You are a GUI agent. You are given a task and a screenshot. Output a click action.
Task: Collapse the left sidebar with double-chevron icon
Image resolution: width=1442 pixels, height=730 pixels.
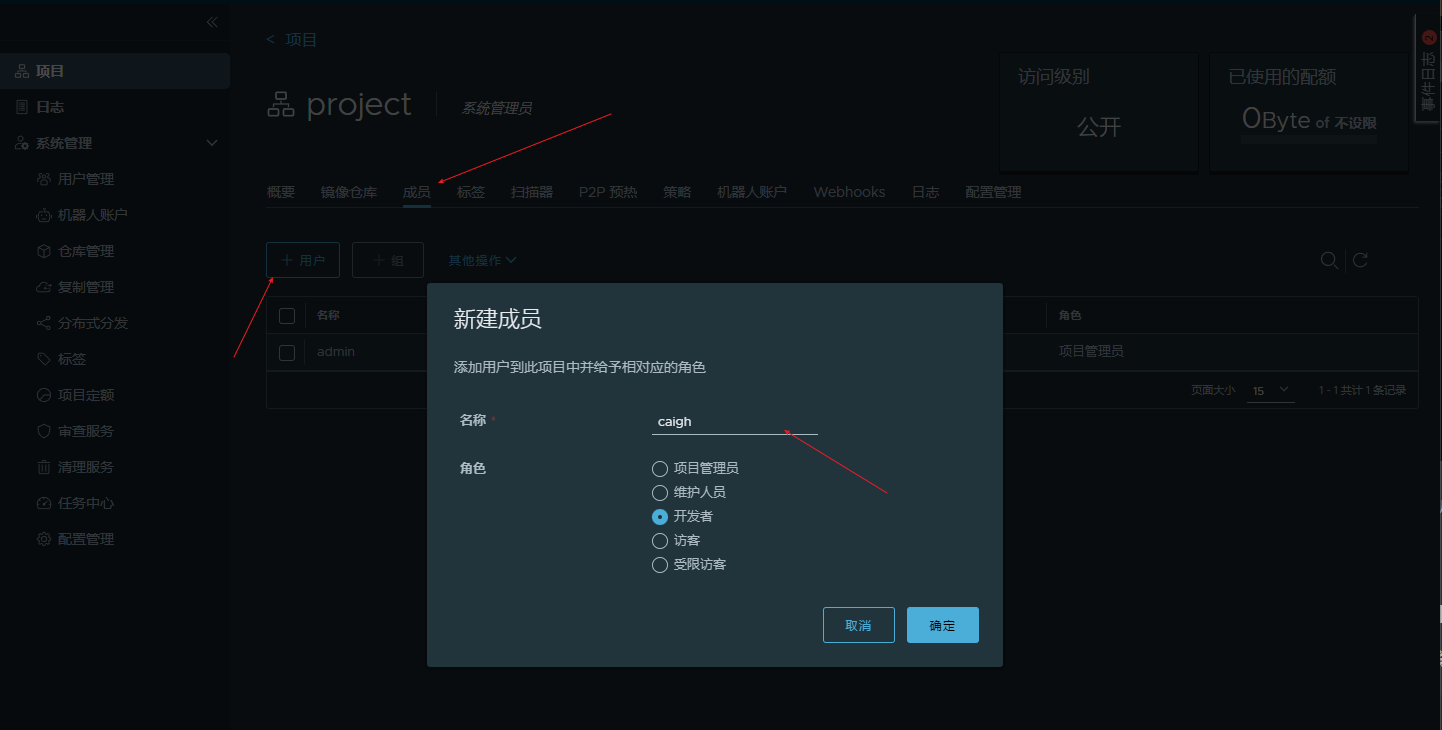[212, 22]
